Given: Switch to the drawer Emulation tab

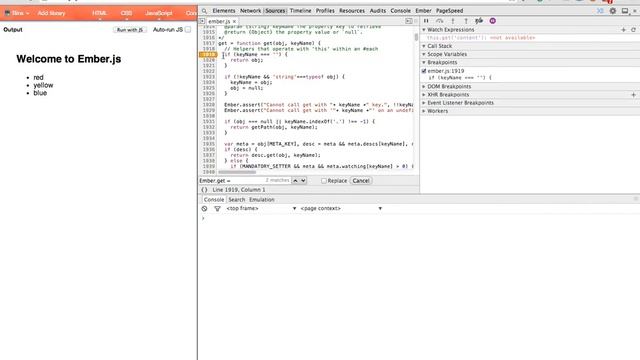Looking at the screenshot, I should (262, 200).
